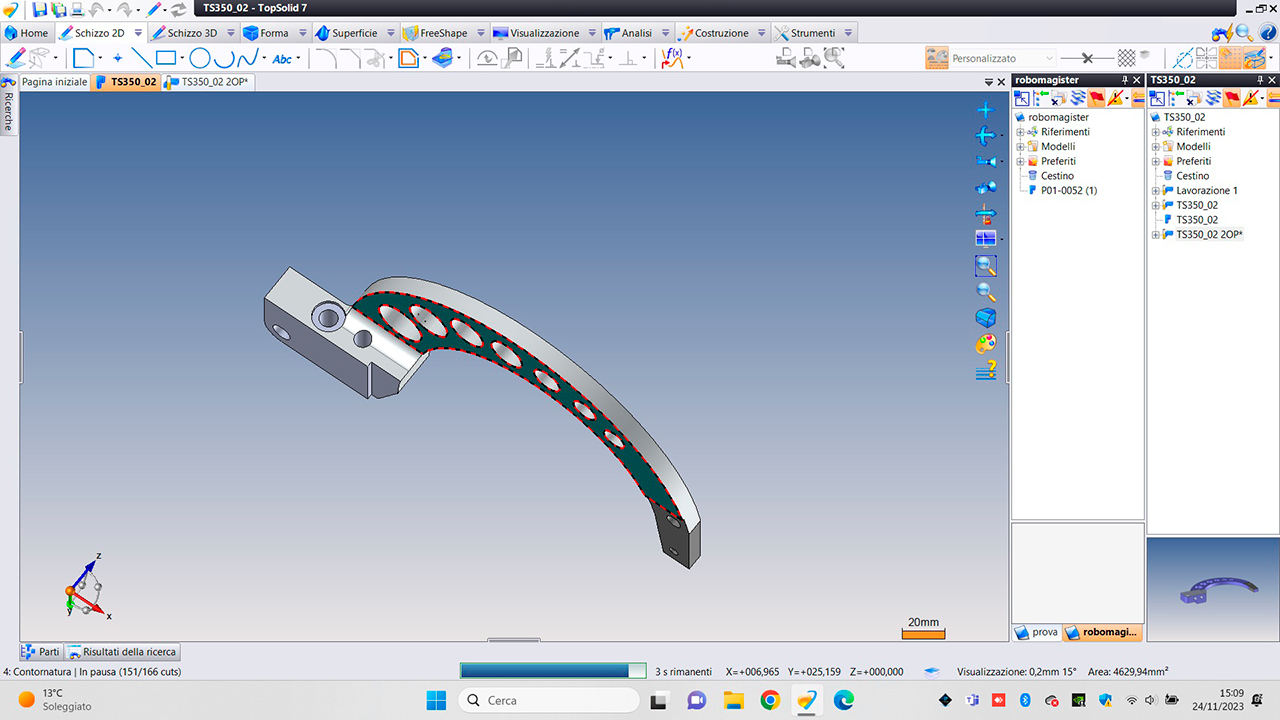Click the Risultati della ricerca button
The width and height of the screenshot is (1280, 720).
tap(124, 652)
